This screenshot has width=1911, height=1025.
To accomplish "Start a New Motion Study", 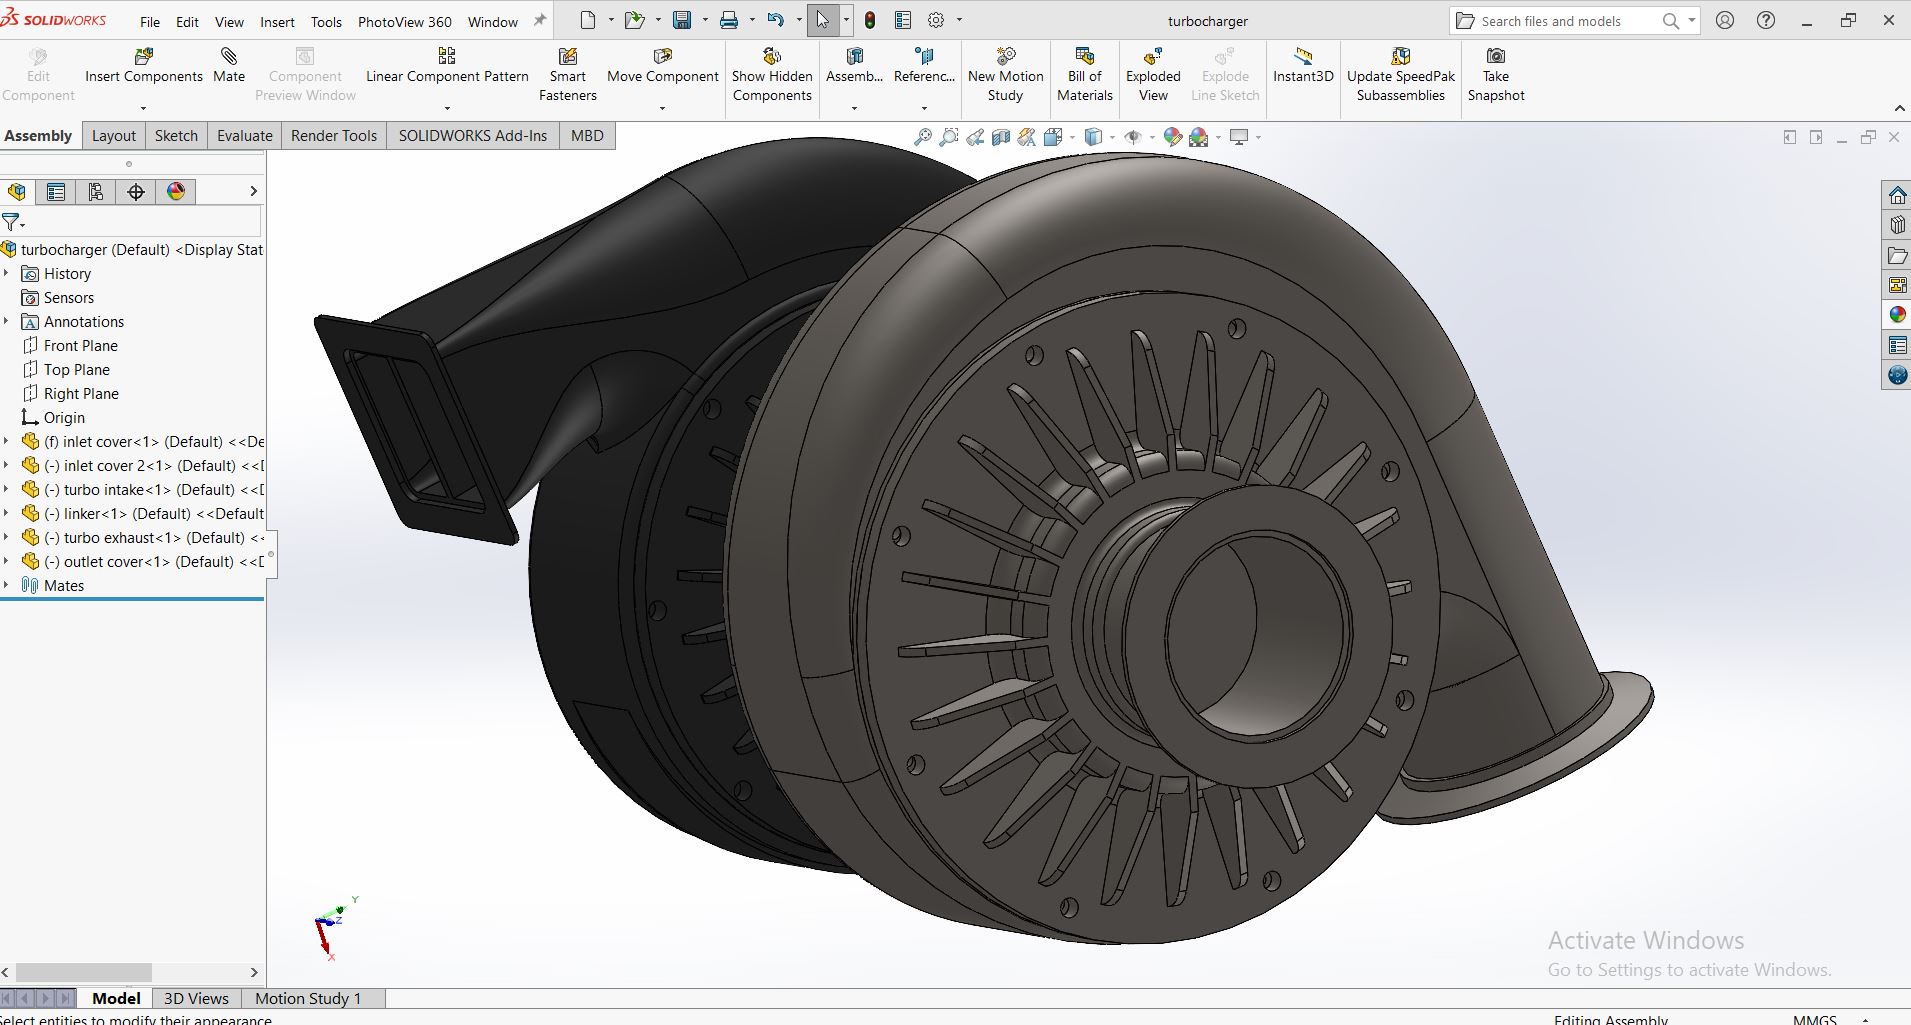I will pyautogui.click(x=1006, y=75).
